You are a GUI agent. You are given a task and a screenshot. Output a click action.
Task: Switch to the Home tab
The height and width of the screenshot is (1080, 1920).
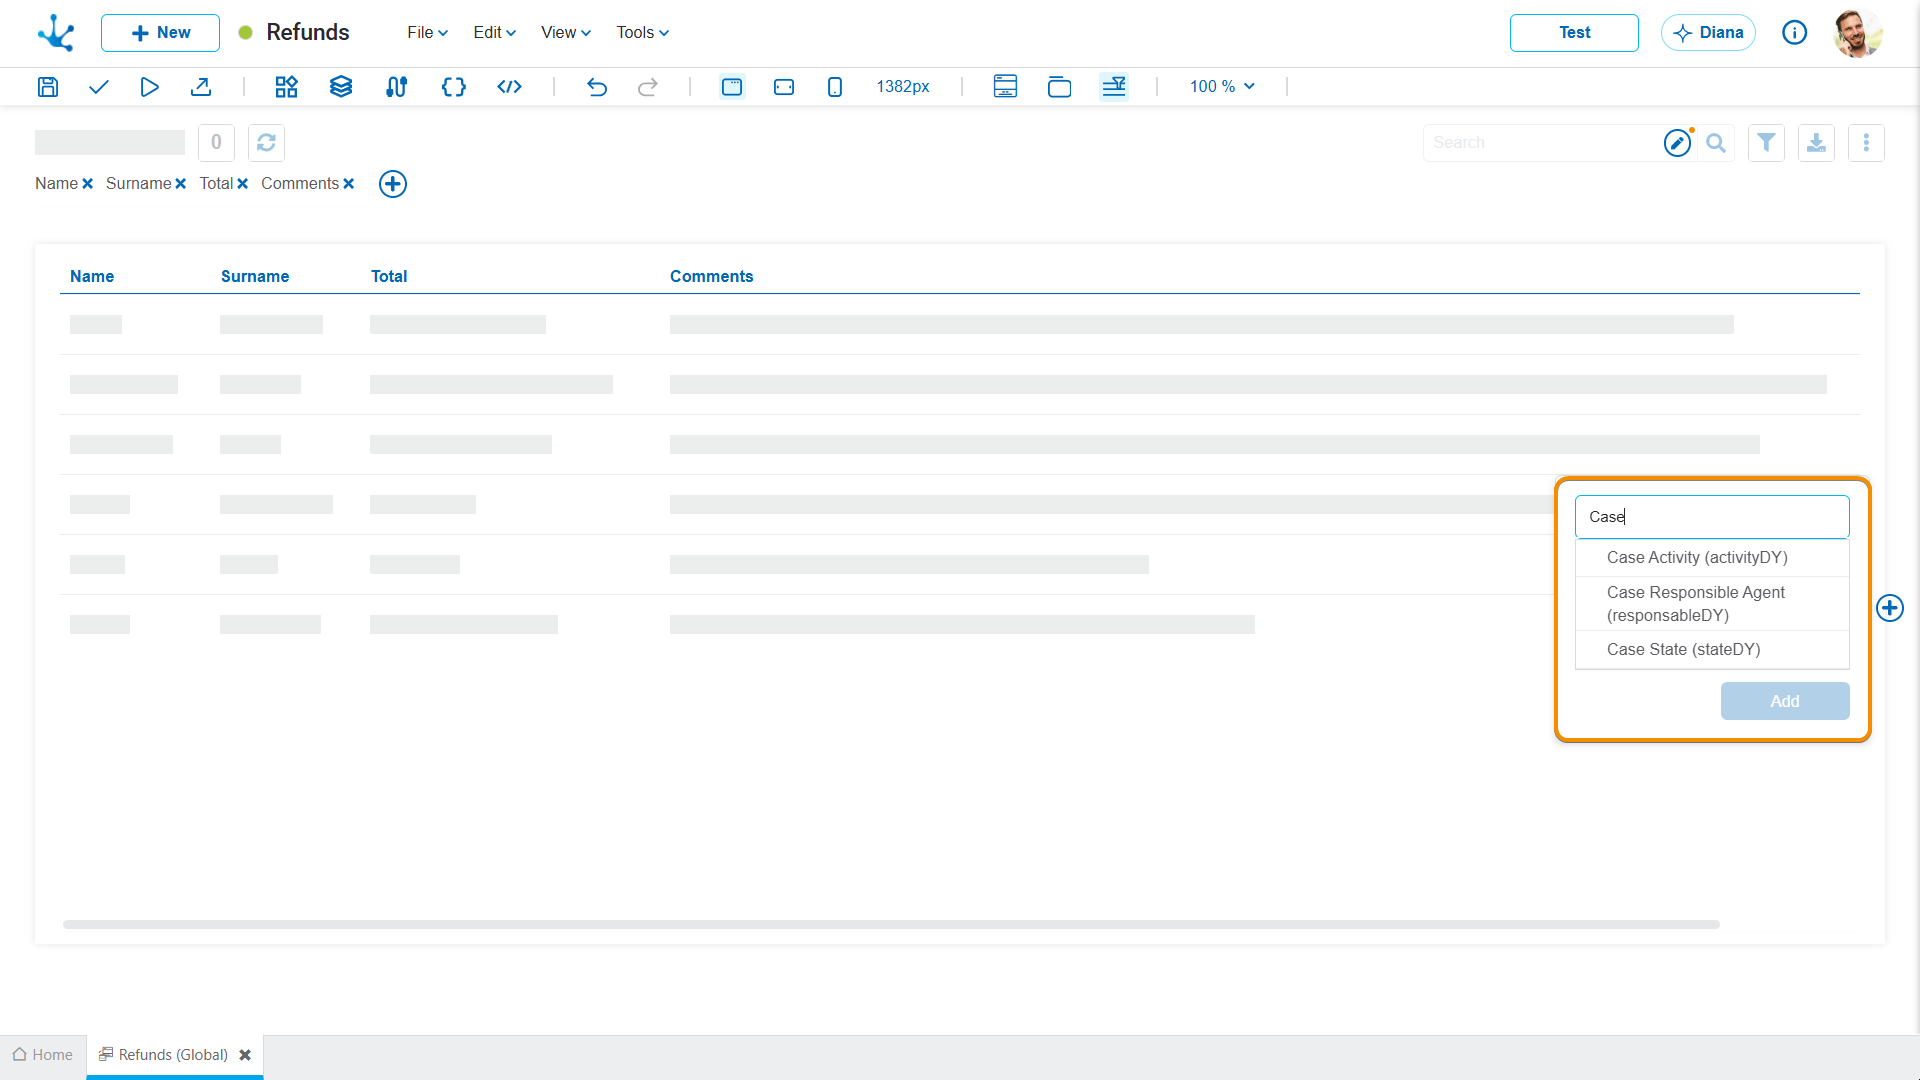pyautogui.click(x=43, y=1055)
